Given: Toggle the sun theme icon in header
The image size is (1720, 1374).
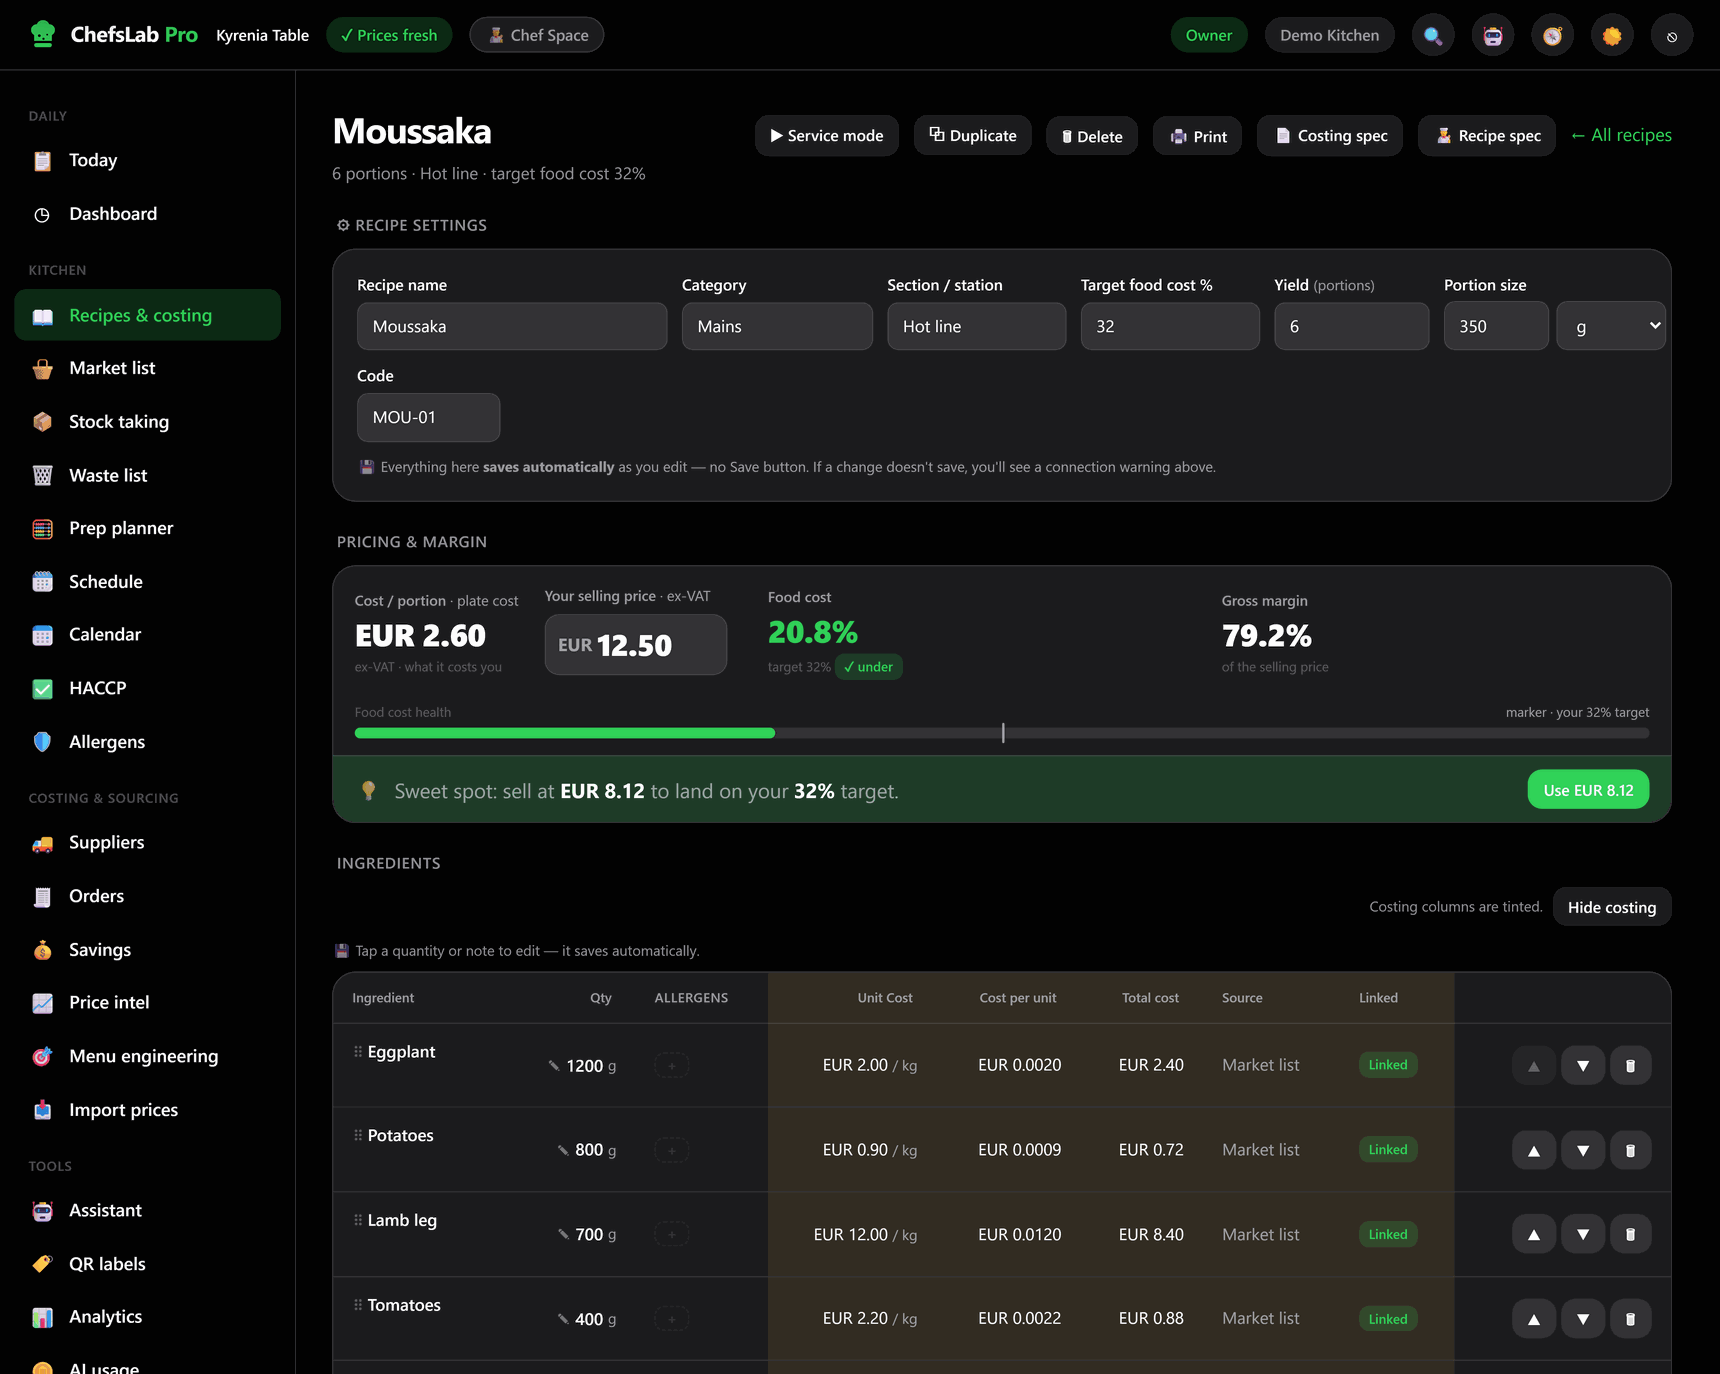Looking at the screenshot, I should coord(1612,35).
